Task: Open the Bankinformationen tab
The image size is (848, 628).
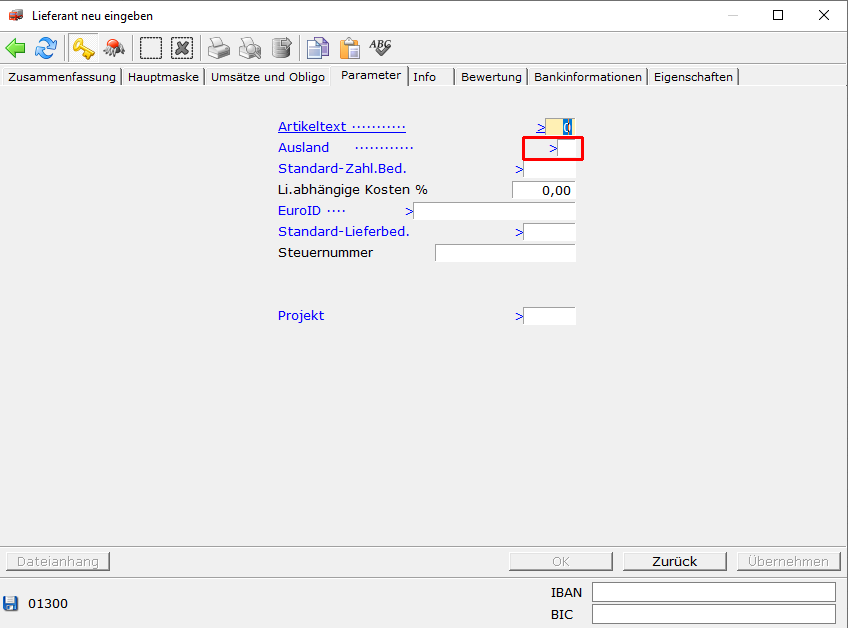Action: pos(587,77)
